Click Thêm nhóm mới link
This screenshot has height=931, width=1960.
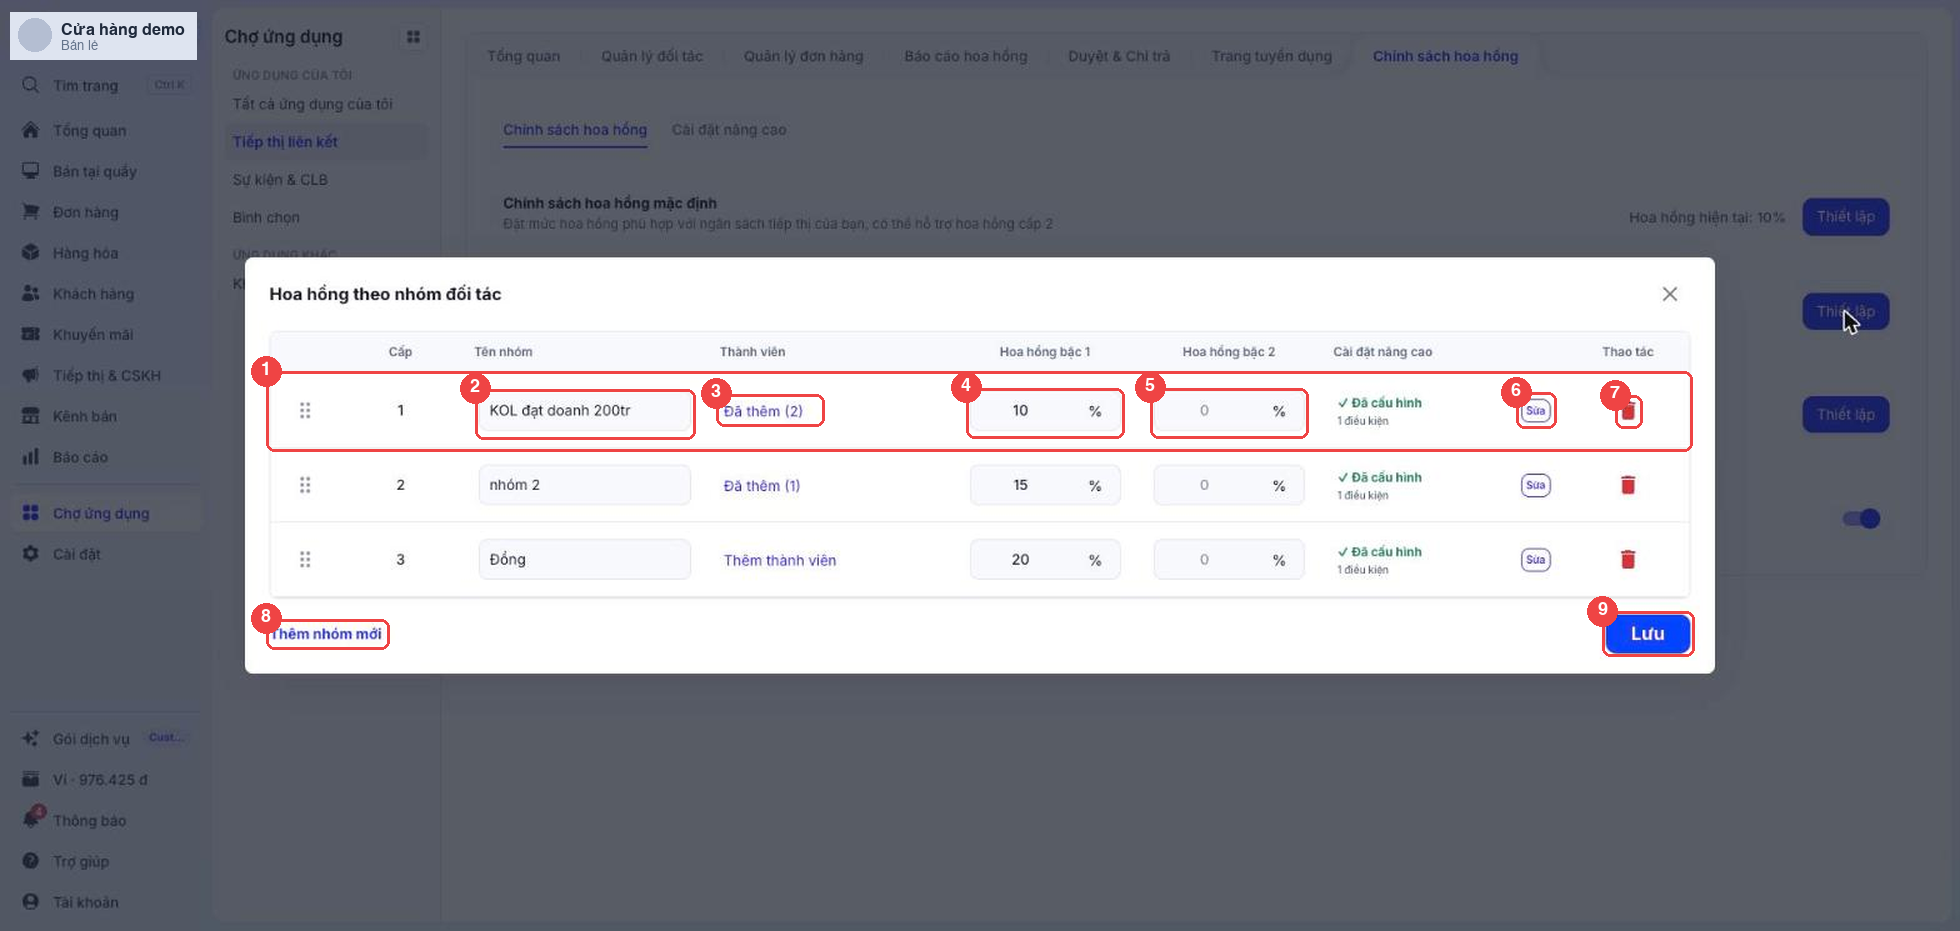327,634
